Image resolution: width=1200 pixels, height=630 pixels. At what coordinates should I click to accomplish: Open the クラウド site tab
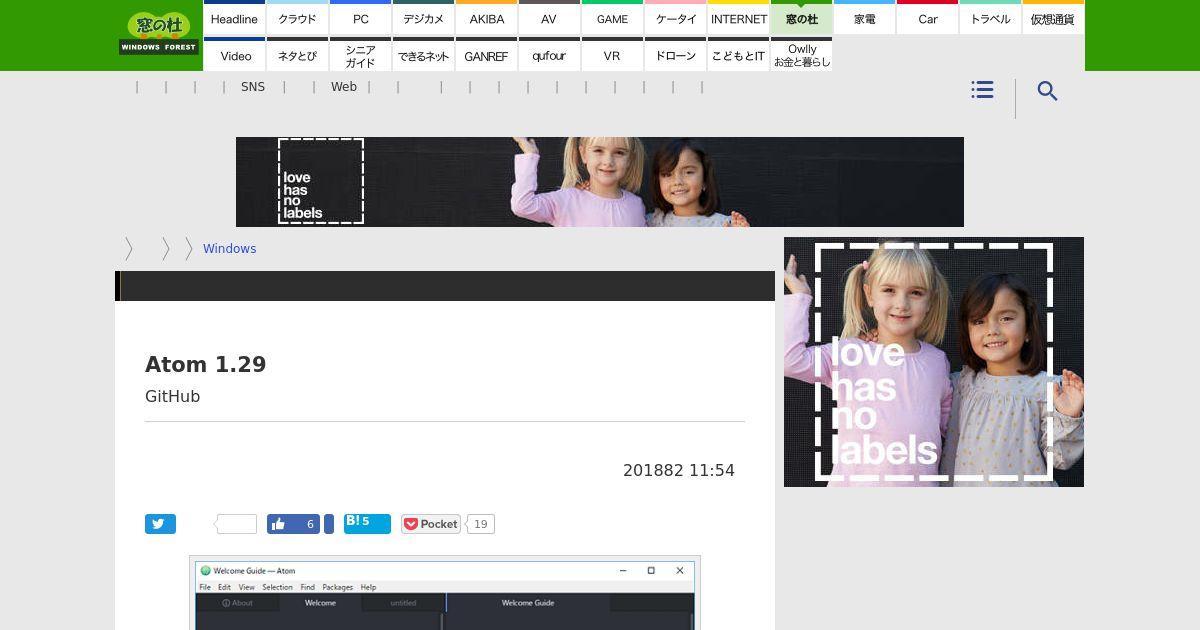[297, 18]
